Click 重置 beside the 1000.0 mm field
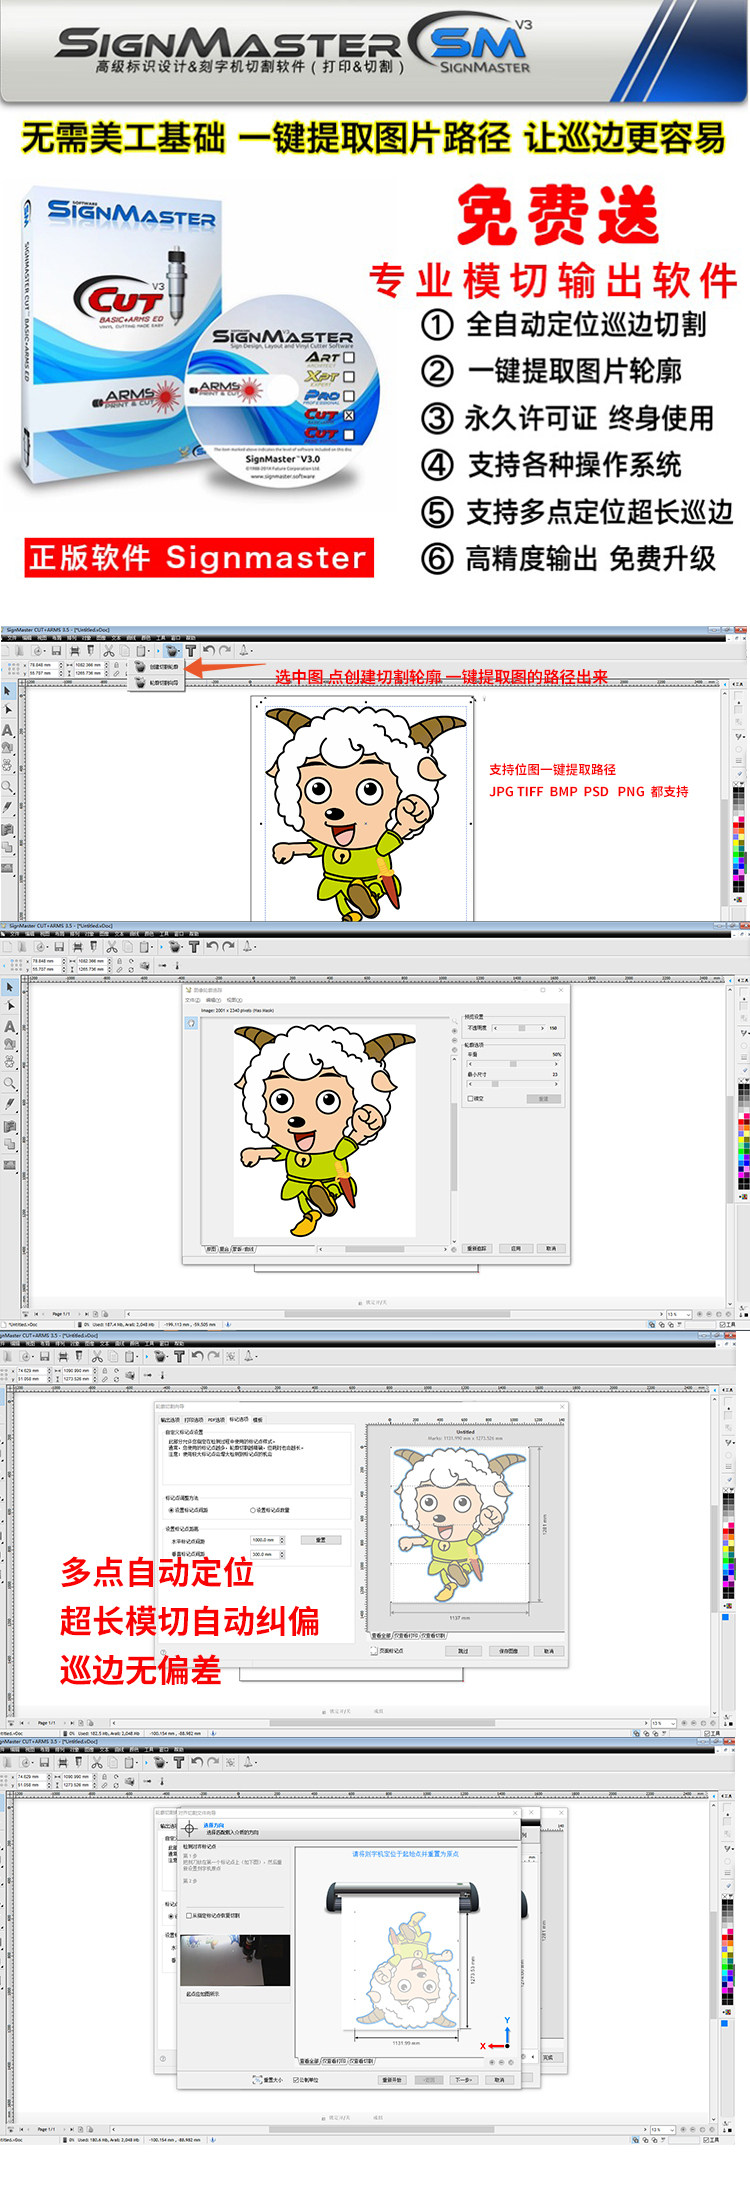Image resolution: width=750 pixels, height=2193 pixels. coord(320,1540)
